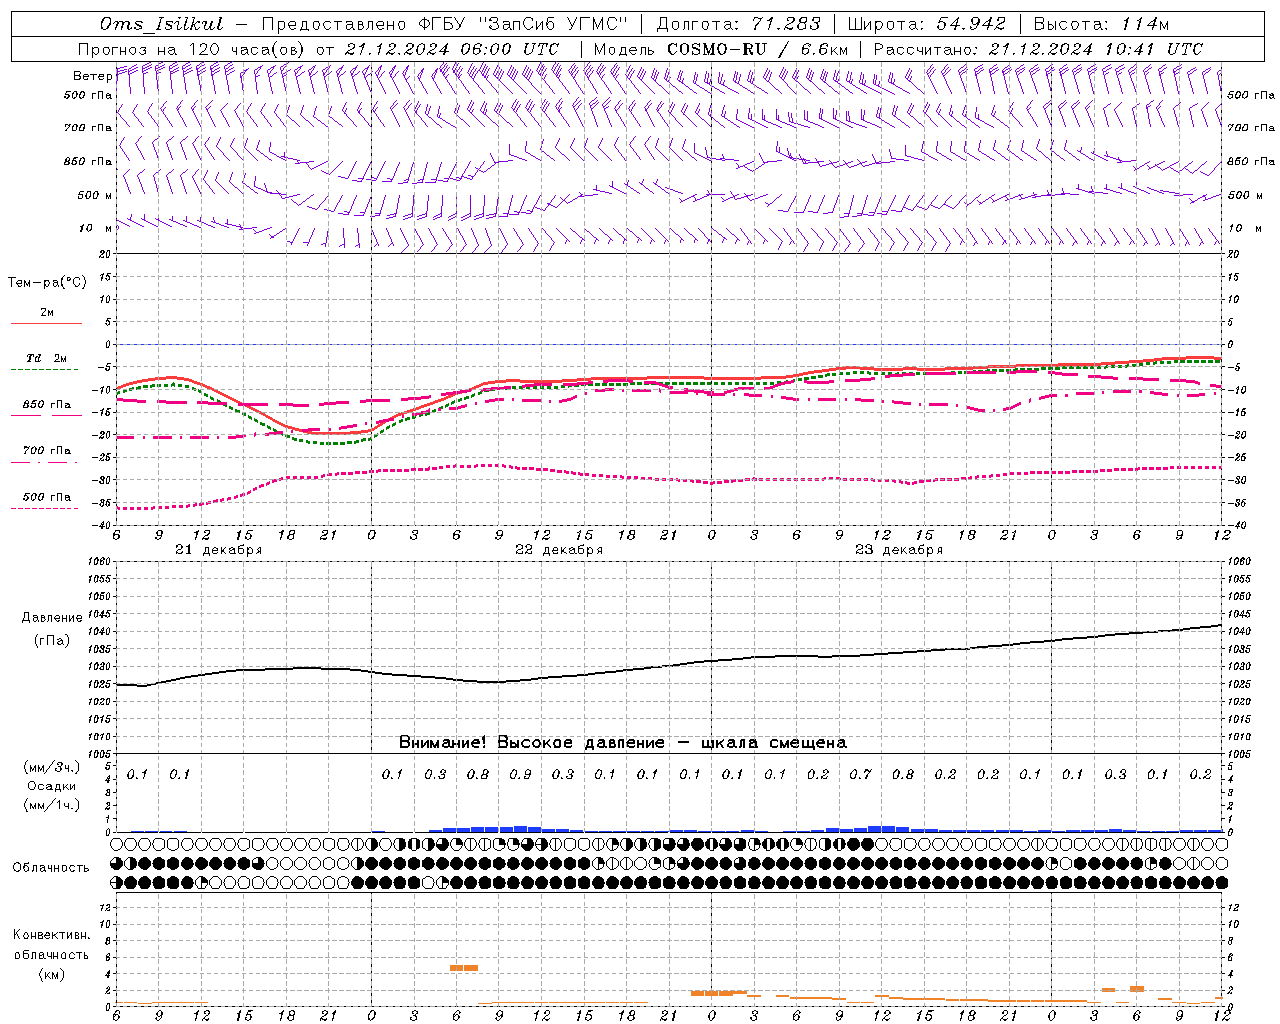
Task: Click the Td 2м legend entry
Action: click(46, 358)
